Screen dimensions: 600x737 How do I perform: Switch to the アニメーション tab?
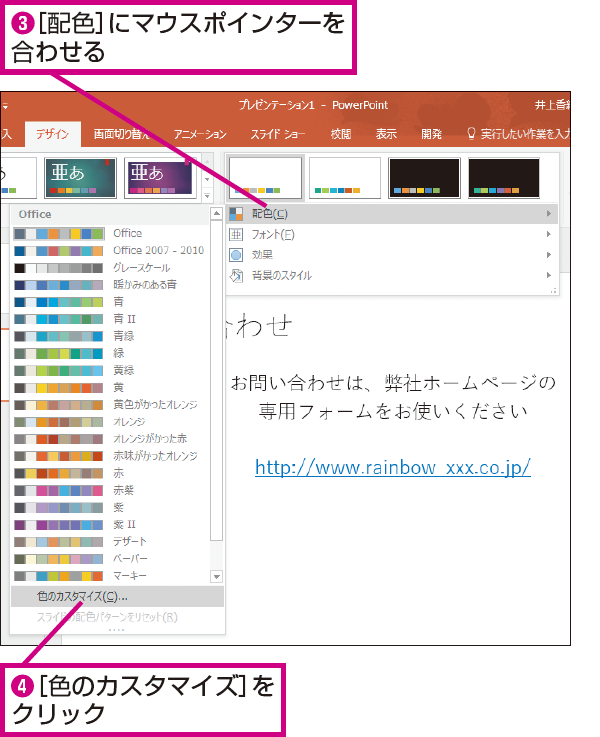coord(200,134)
